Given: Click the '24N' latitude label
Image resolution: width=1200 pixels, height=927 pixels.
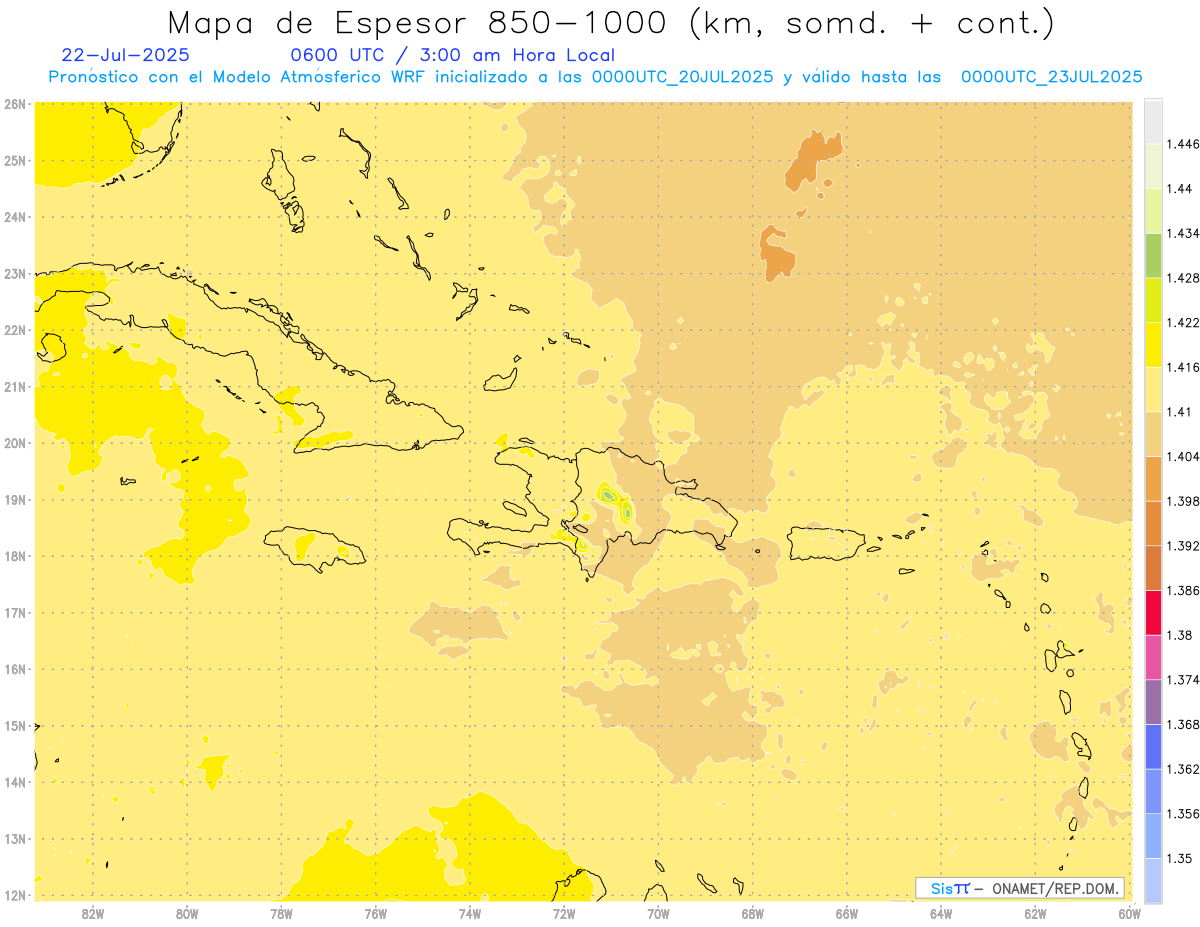Looking at the screenshot, I should tap(14, 216).
